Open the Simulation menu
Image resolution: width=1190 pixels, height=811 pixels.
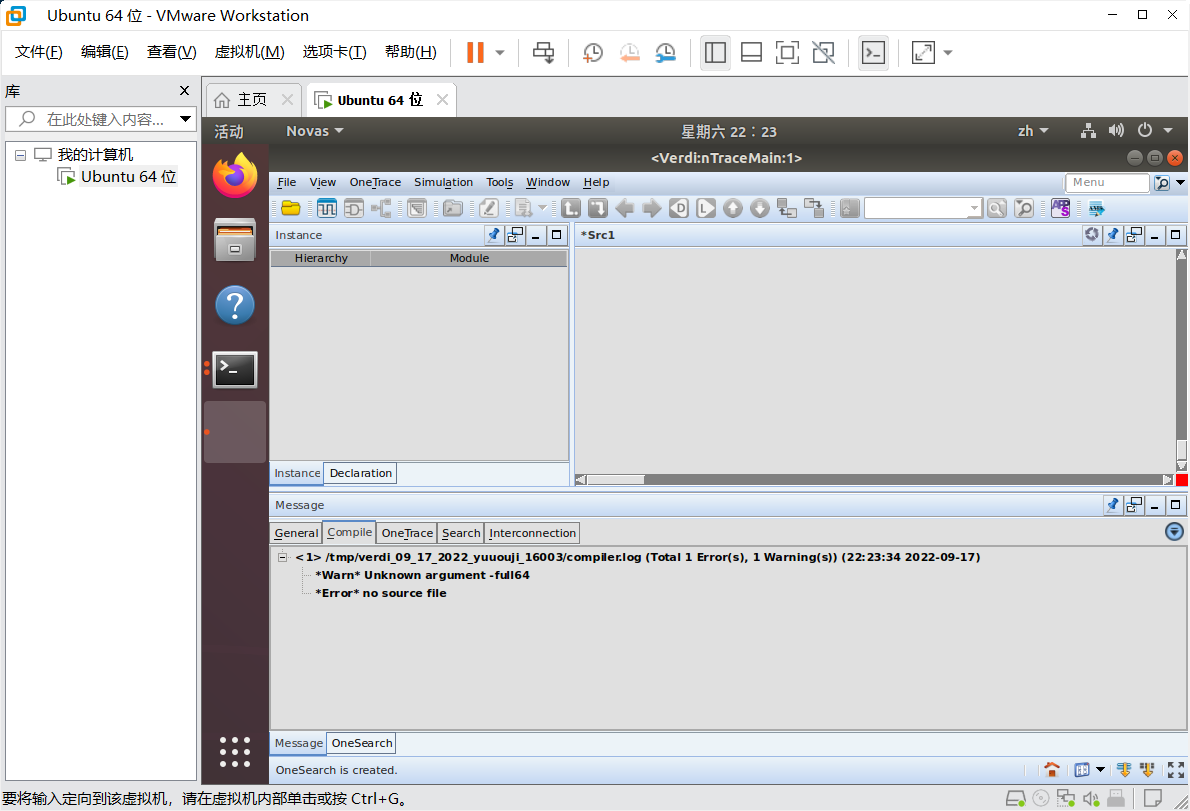click(443, 182)
